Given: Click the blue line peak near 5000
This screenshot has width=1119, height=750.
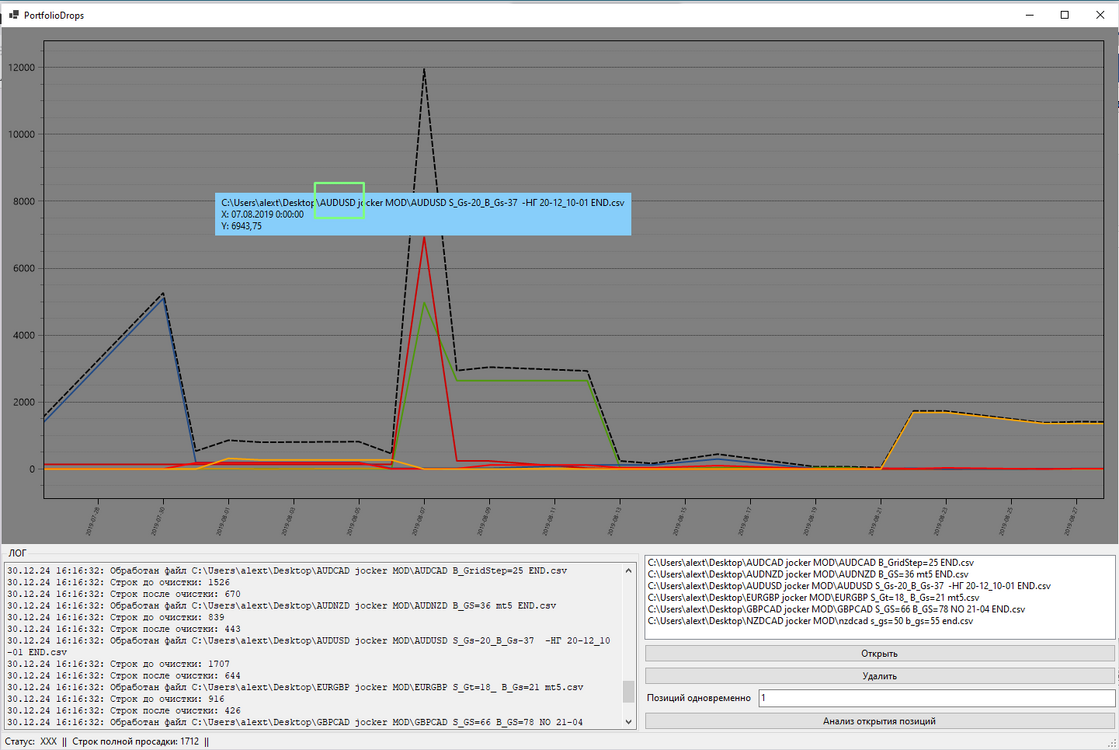Looking at the screenshot, I should (x=163, y=298).
